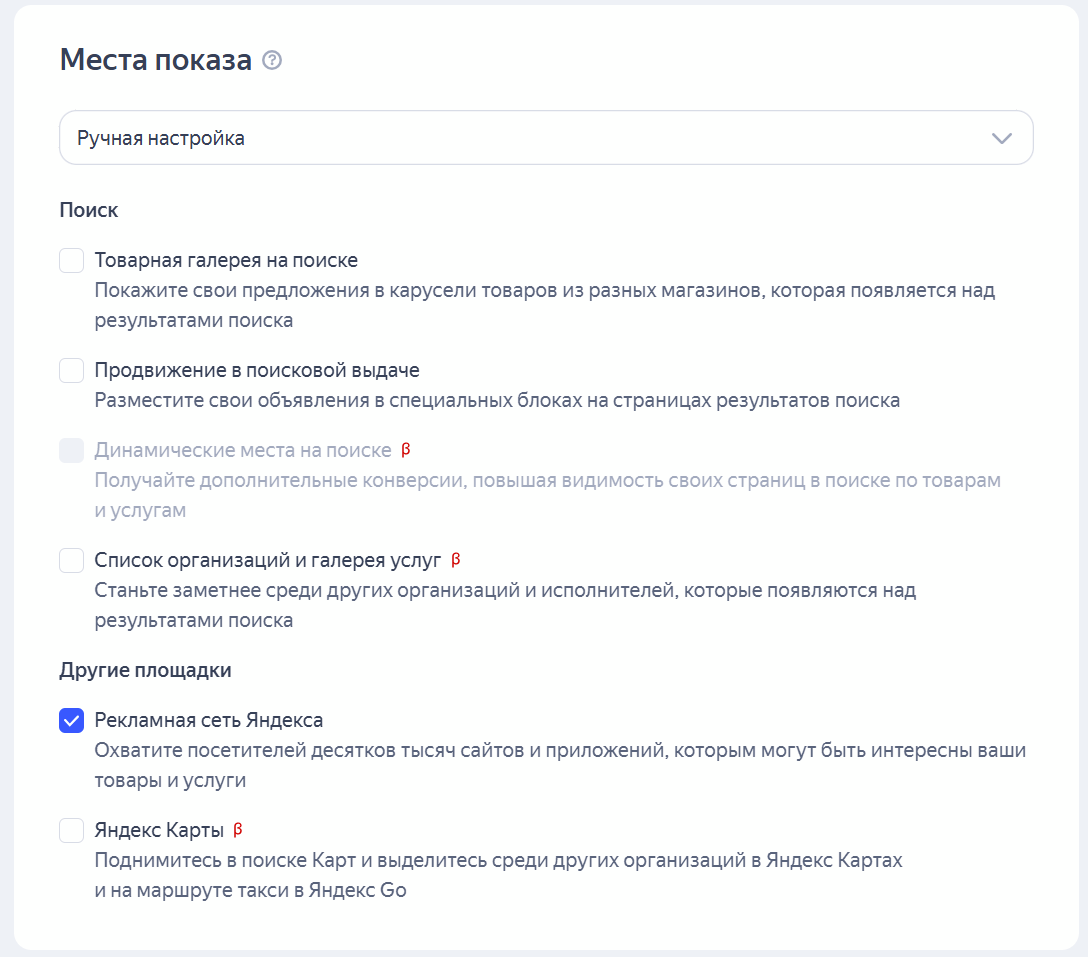This screenshot has width=1088, height=957.
Task: Open the "Ручная настройка" dropdown
Action: [x=546, y=137]
